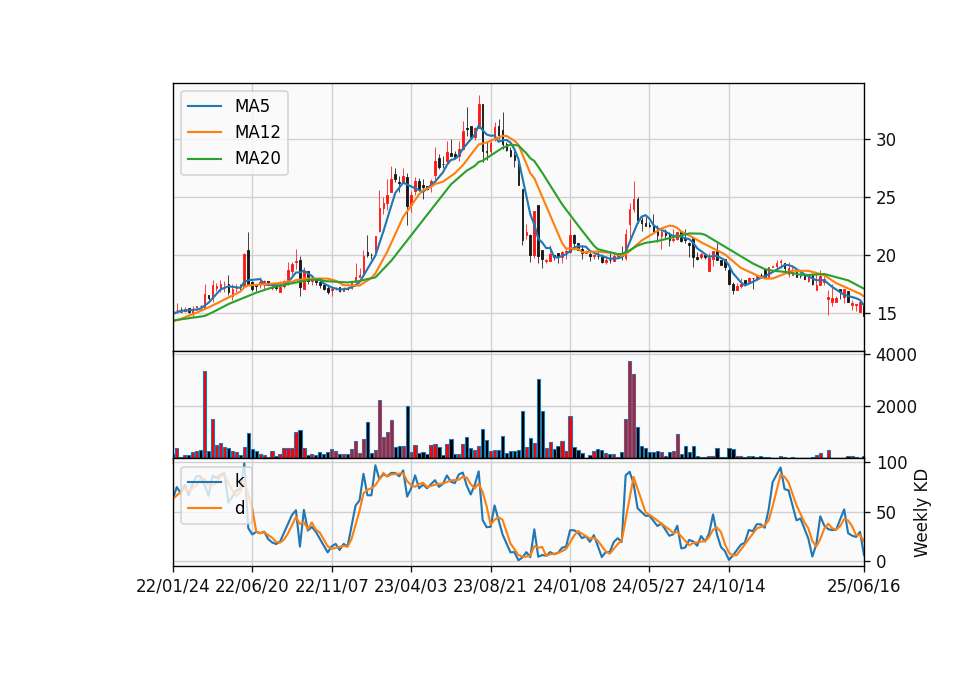Click the MA20 legend label
The height and width of the screenshot is (690, 960).
pos(257,159)
